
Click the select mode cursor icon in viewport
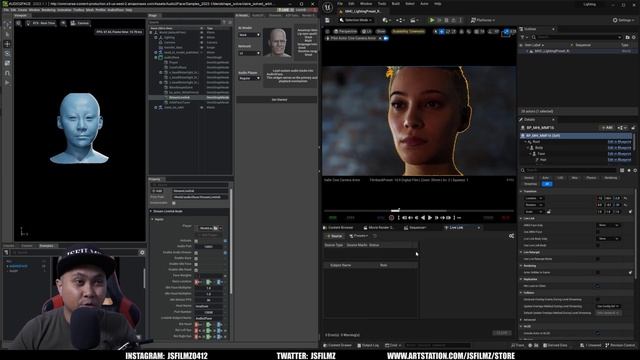point(436,31)
